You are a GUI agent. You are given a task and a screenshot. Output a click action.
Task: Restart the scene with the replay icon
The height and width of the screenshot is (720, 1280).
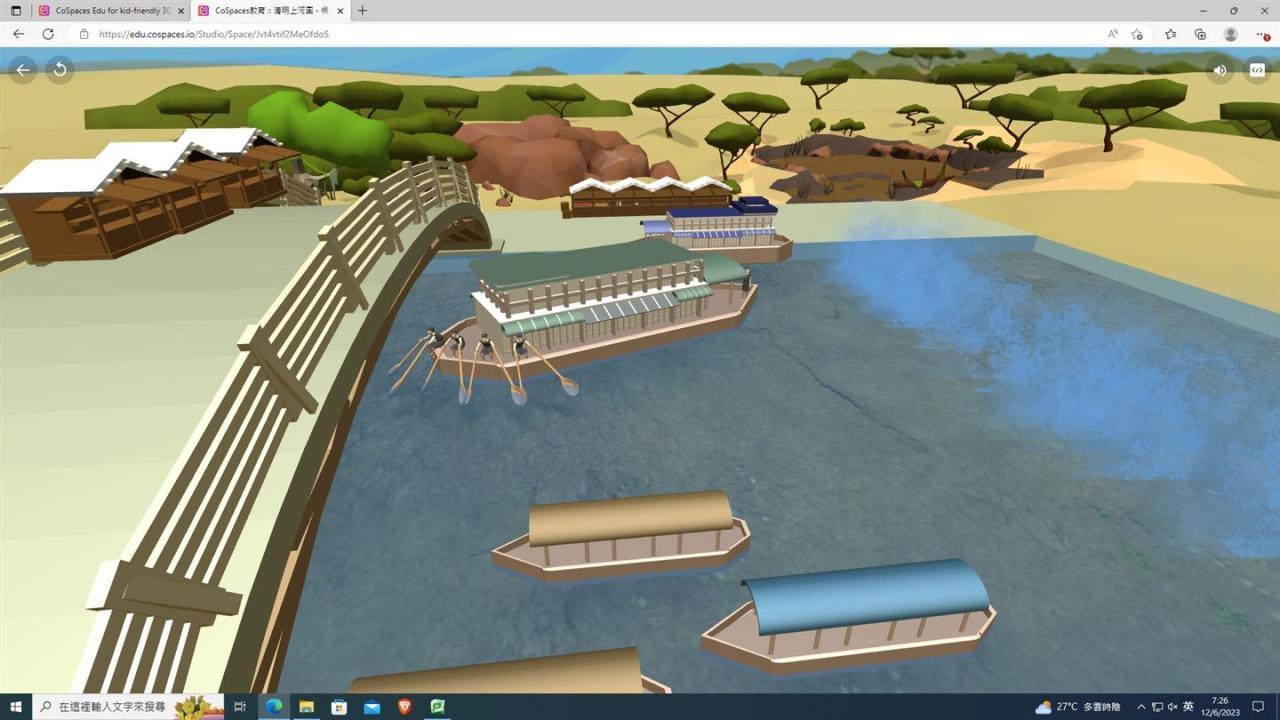(x=60, y=70)
